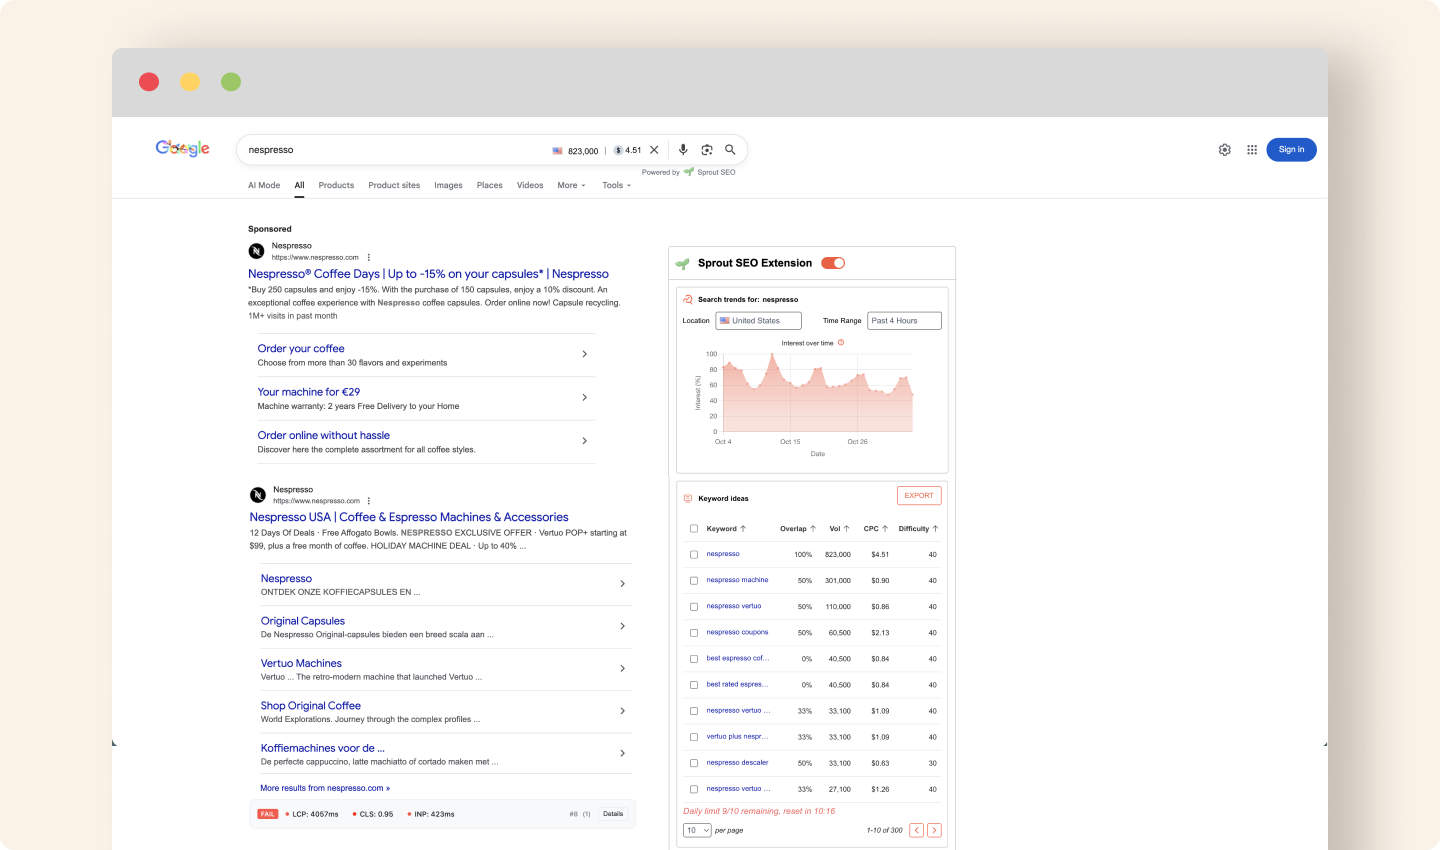Open Google Lens camera search icon
1440x850 pixels.
707,149
